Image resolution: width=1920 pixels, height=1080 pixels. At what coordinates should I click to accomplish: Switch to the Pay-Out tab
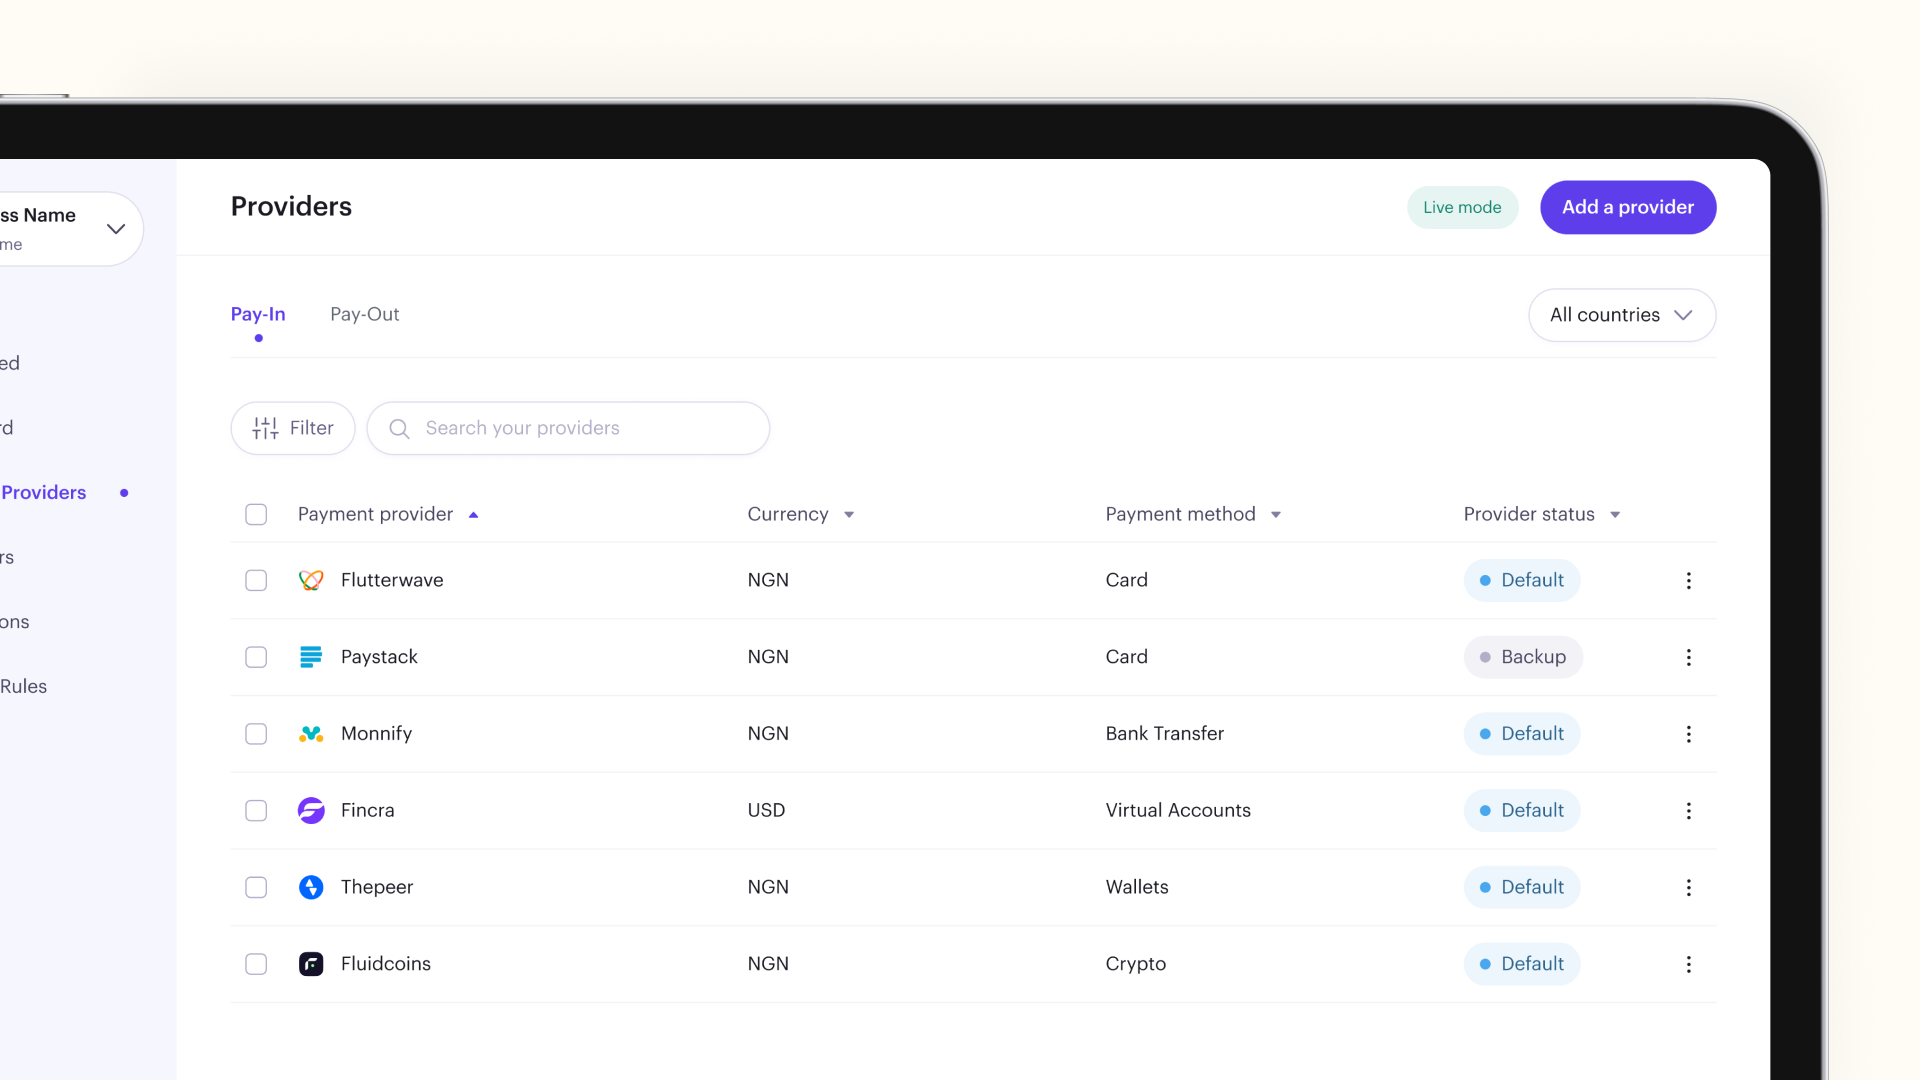(364, 314)
